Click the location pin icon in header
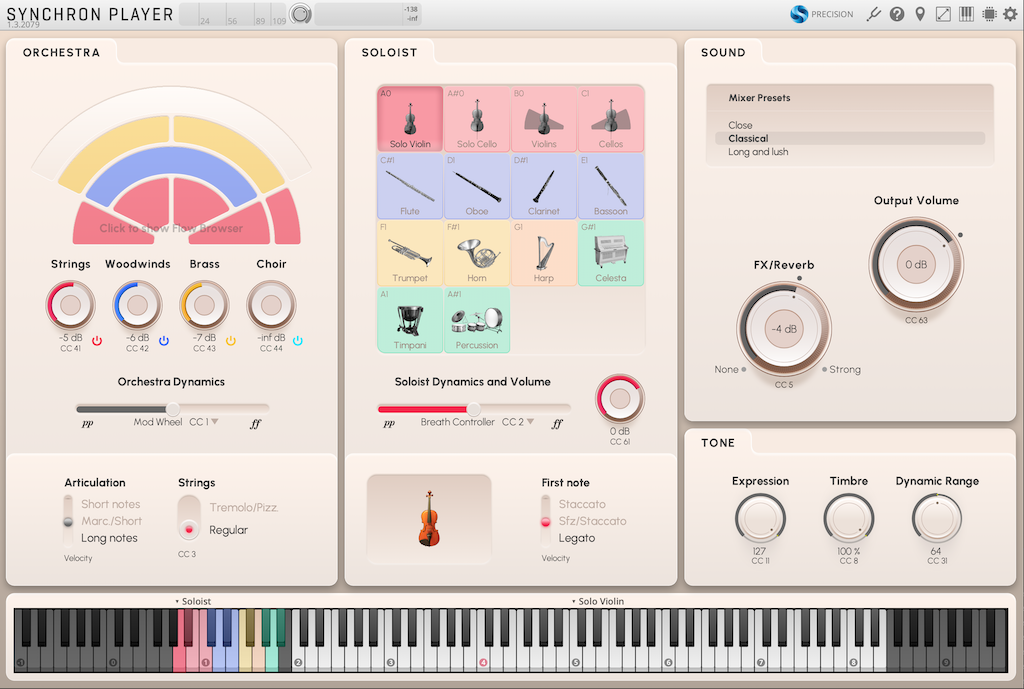The height and width of the screenshot is (689, 1024). (x=920, y=14)
